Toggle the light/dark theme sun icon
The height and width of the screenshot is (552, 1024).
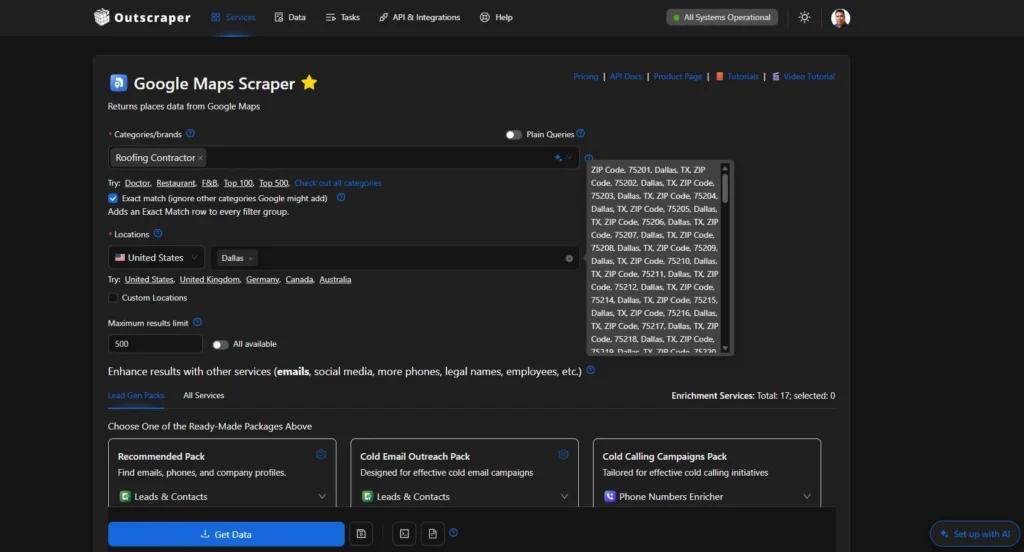pyautogui.click(x=805, y=18)
